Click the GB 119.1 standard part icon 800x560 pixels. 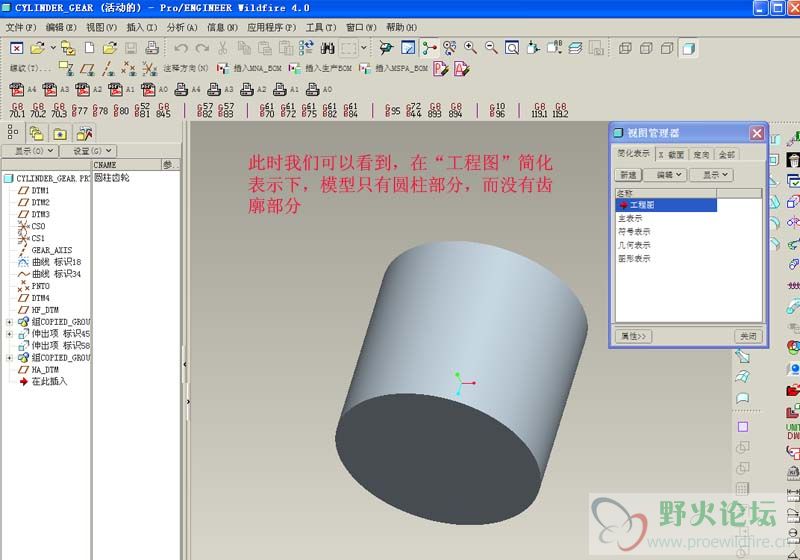(x=539, y=110)
